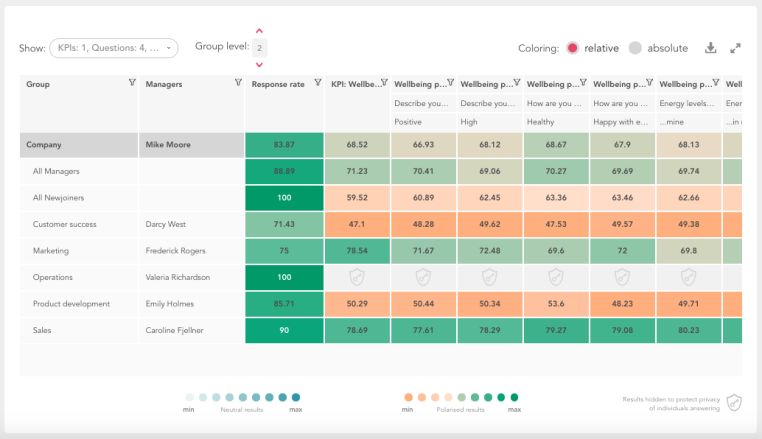Click the Group level number field
This screenshot has width=762, height=439.
click(260, 48)
